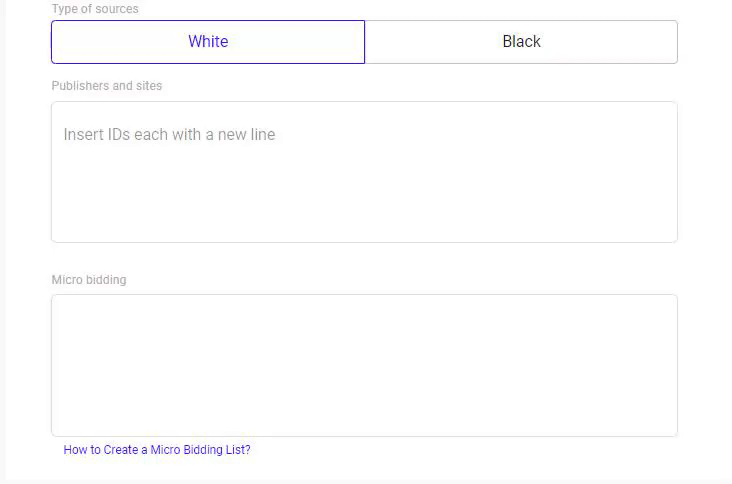Image resolution: width=732 pixels, height=484 pixels.
Task: Place cursor in the empty Micro bidding area
Action: (x=364, y=365)
